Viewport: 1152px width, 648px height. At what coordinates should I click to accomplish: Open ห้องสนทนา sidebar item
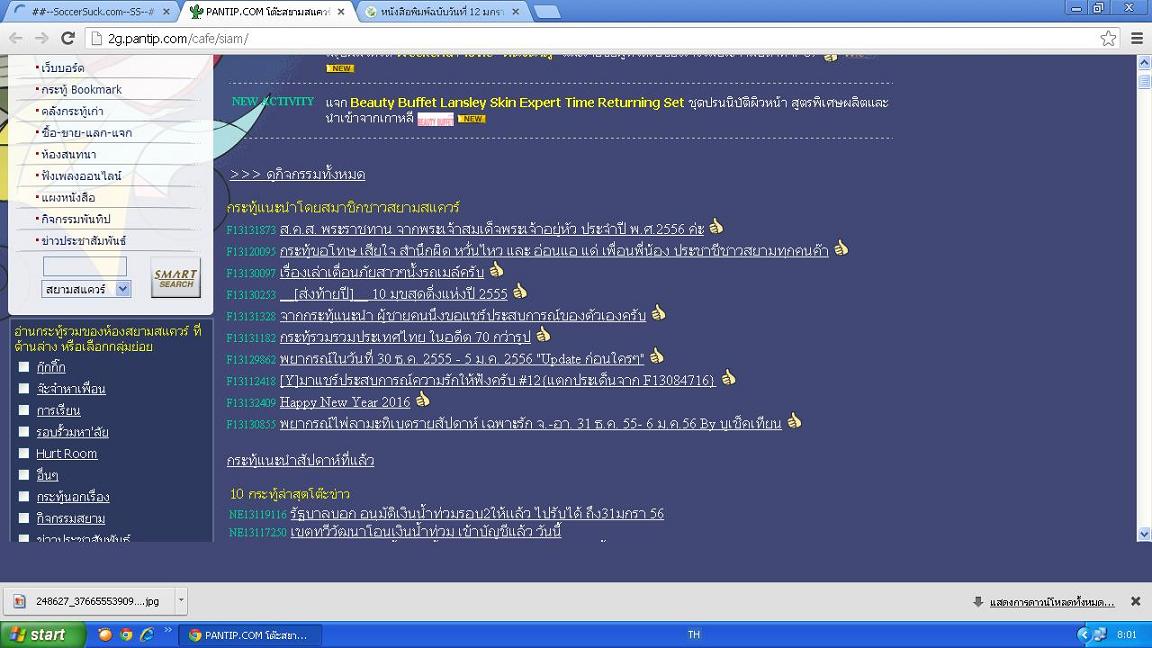68,154
